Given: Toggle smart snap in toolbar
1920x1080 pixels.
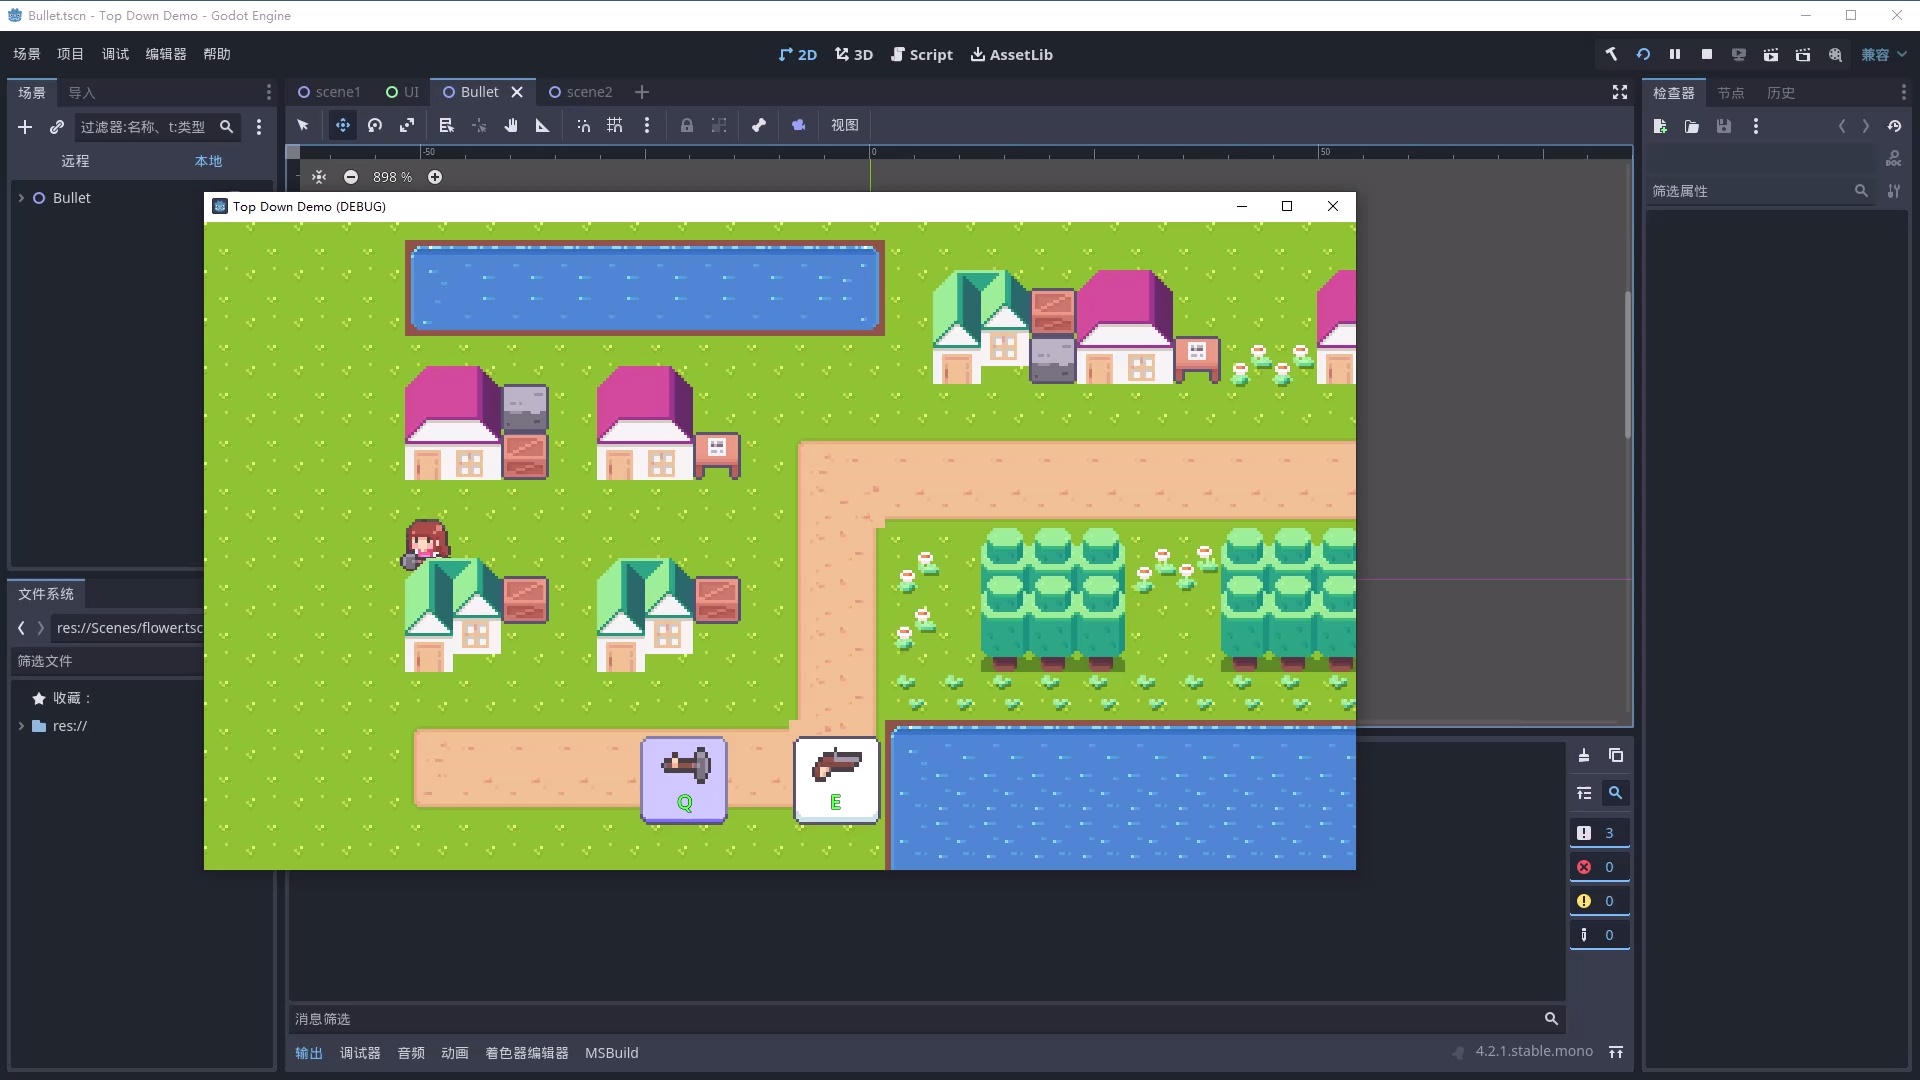Looking at the screenshot, I should 583,125.
